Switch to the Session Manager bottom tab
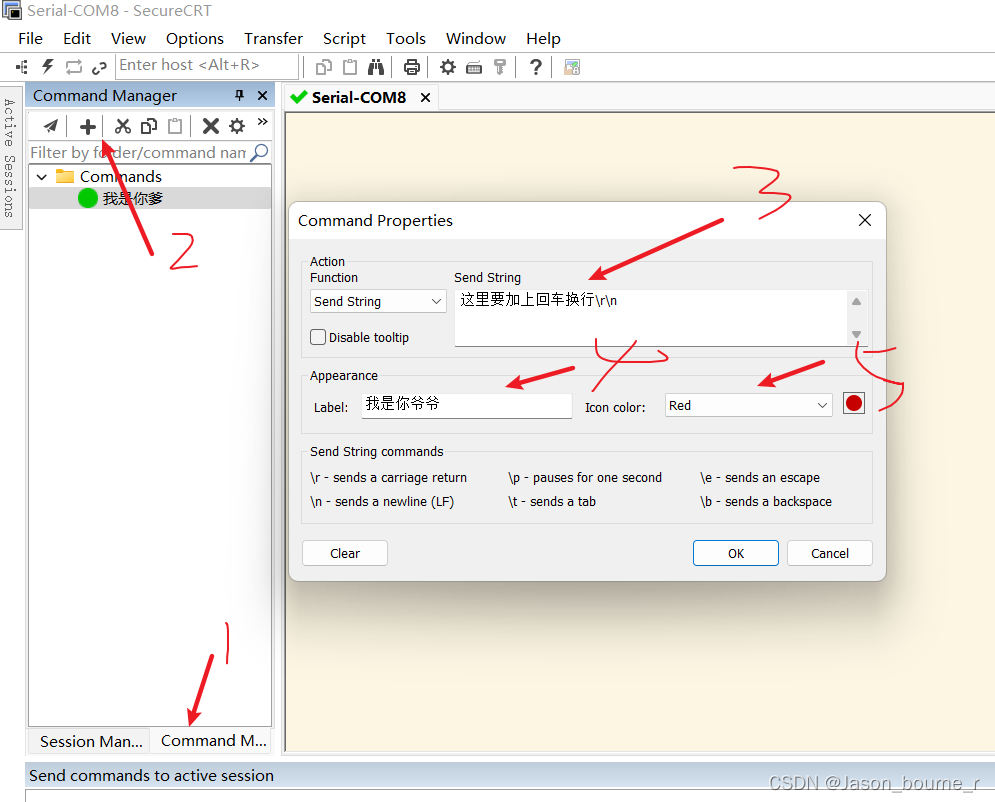This screenshot has height=802, width=995. pyautogui.click(x=91, y=741)
